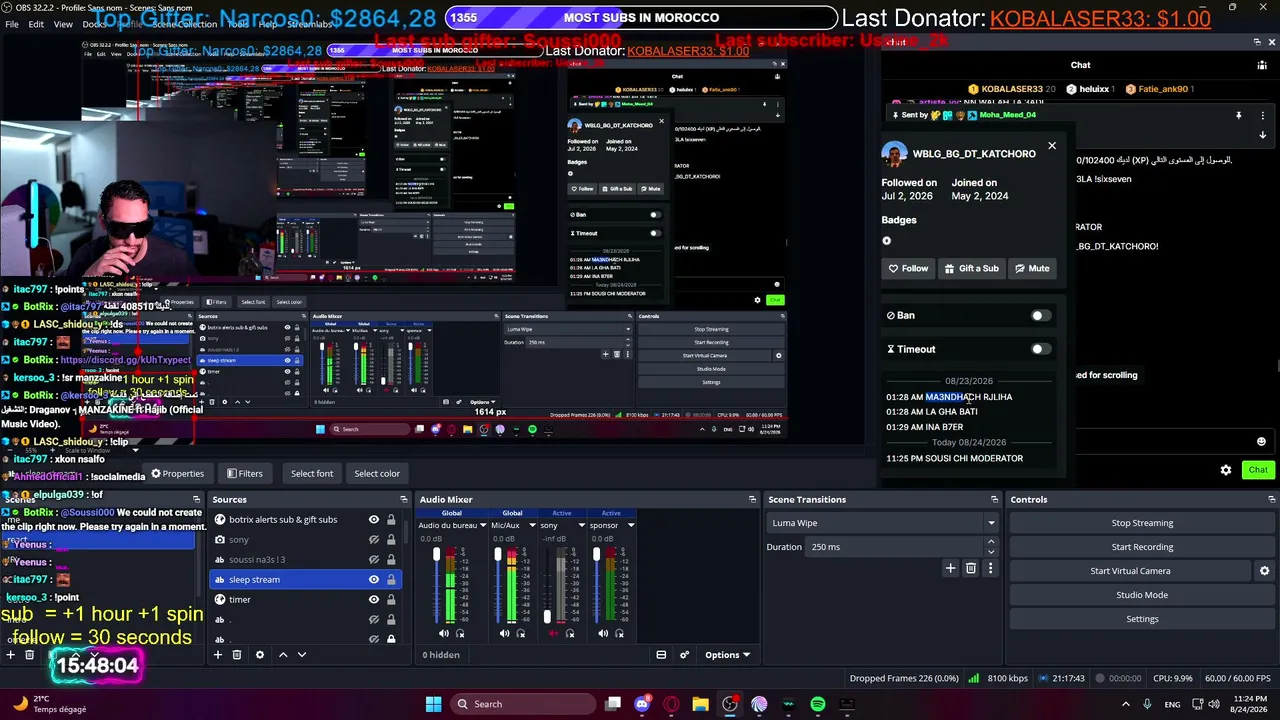Hide botrix alerts sub & gift subs source
Screen dimensions: 1280x720
click(374, 520)
